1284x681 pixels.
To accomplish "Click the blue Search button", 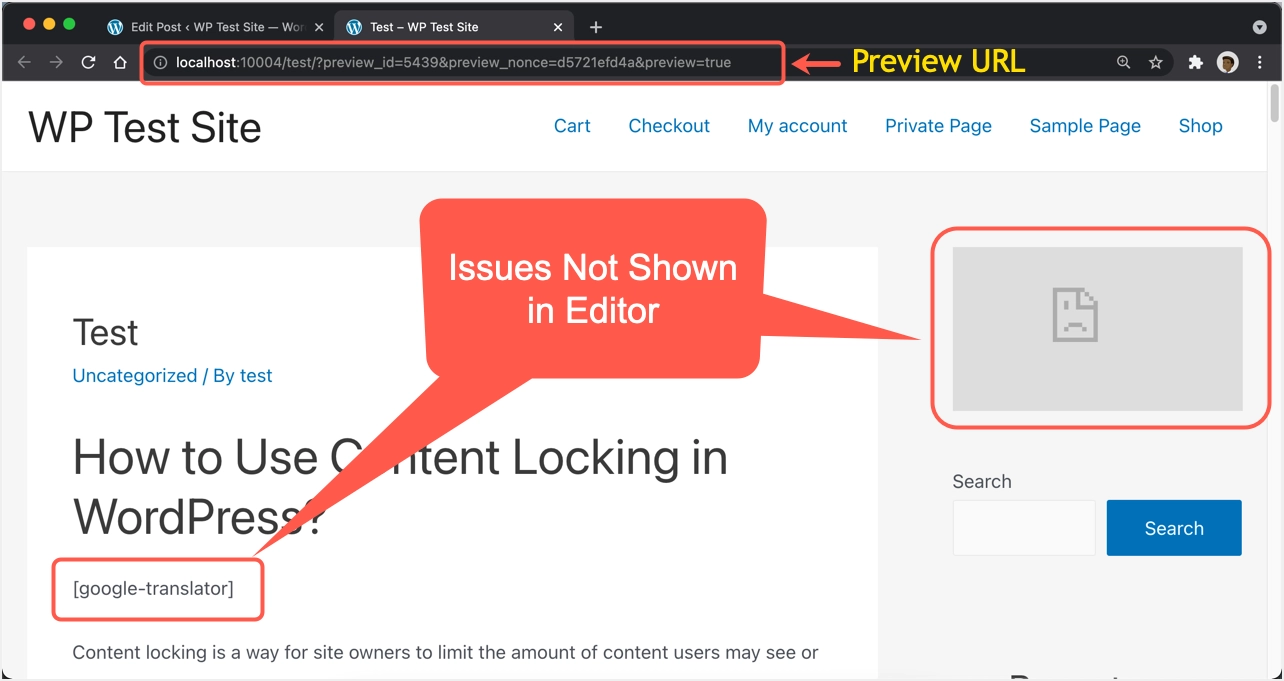I will click(x=1174, y=528).
